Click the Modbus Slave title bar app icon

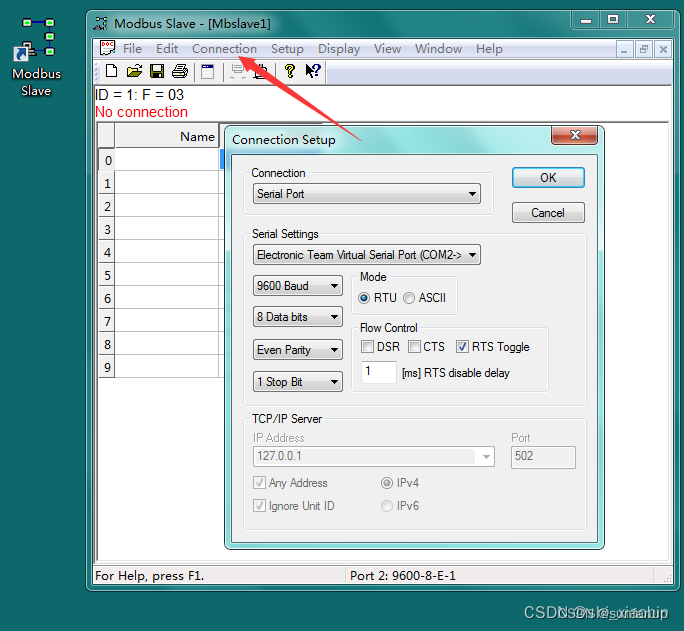coord(101,23)
